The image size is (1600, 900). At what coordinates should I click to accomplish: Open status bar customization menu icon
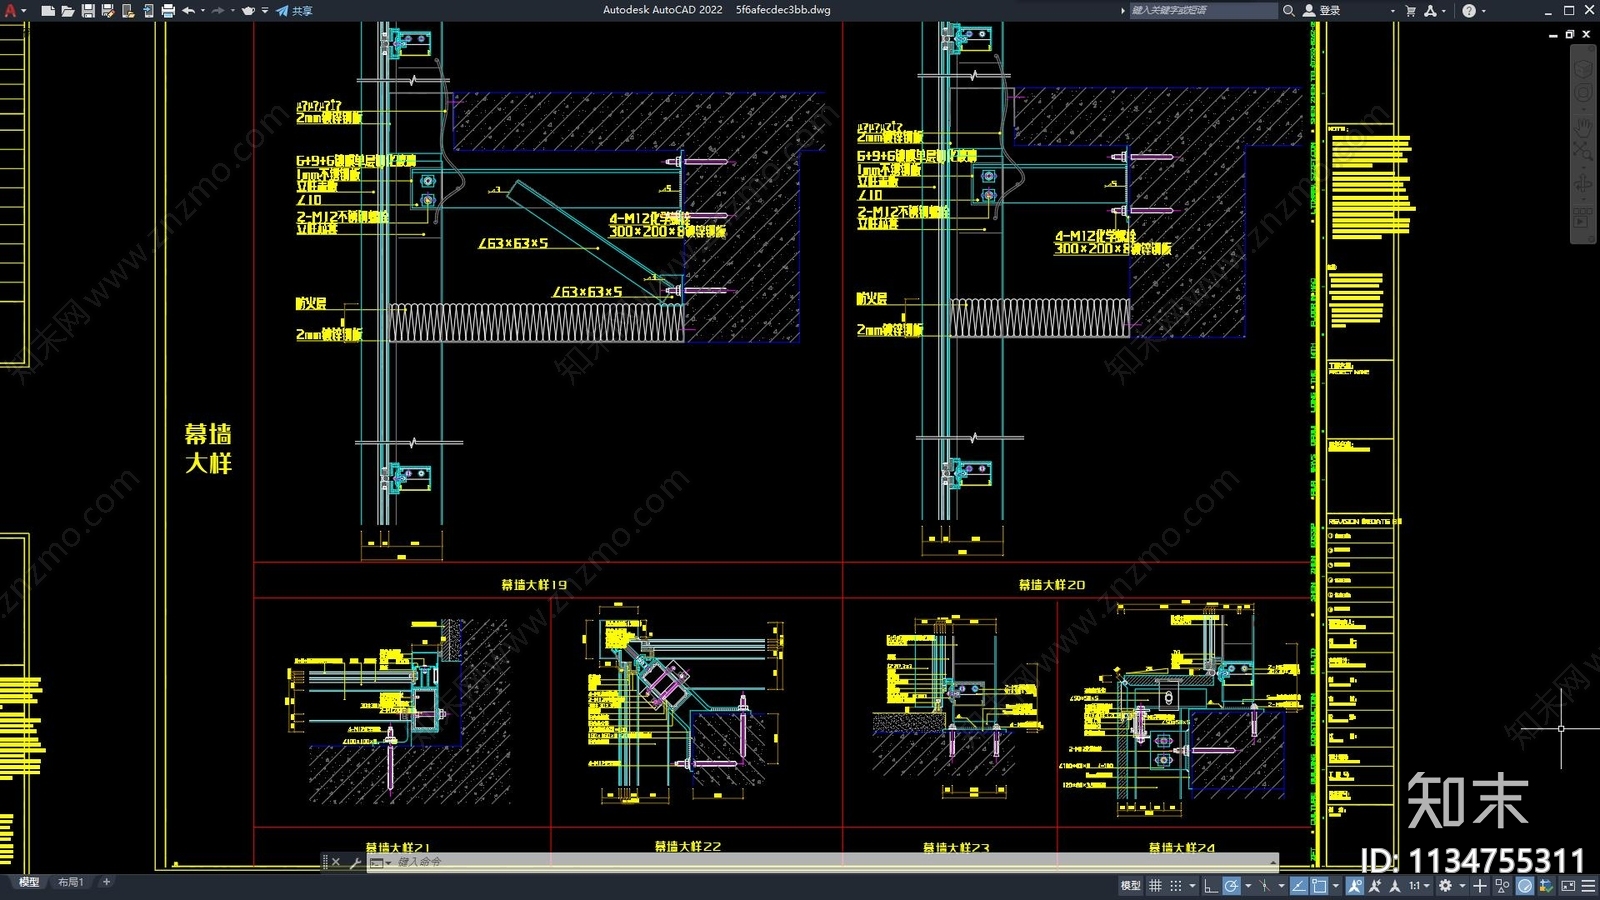tap(1588, 886)
